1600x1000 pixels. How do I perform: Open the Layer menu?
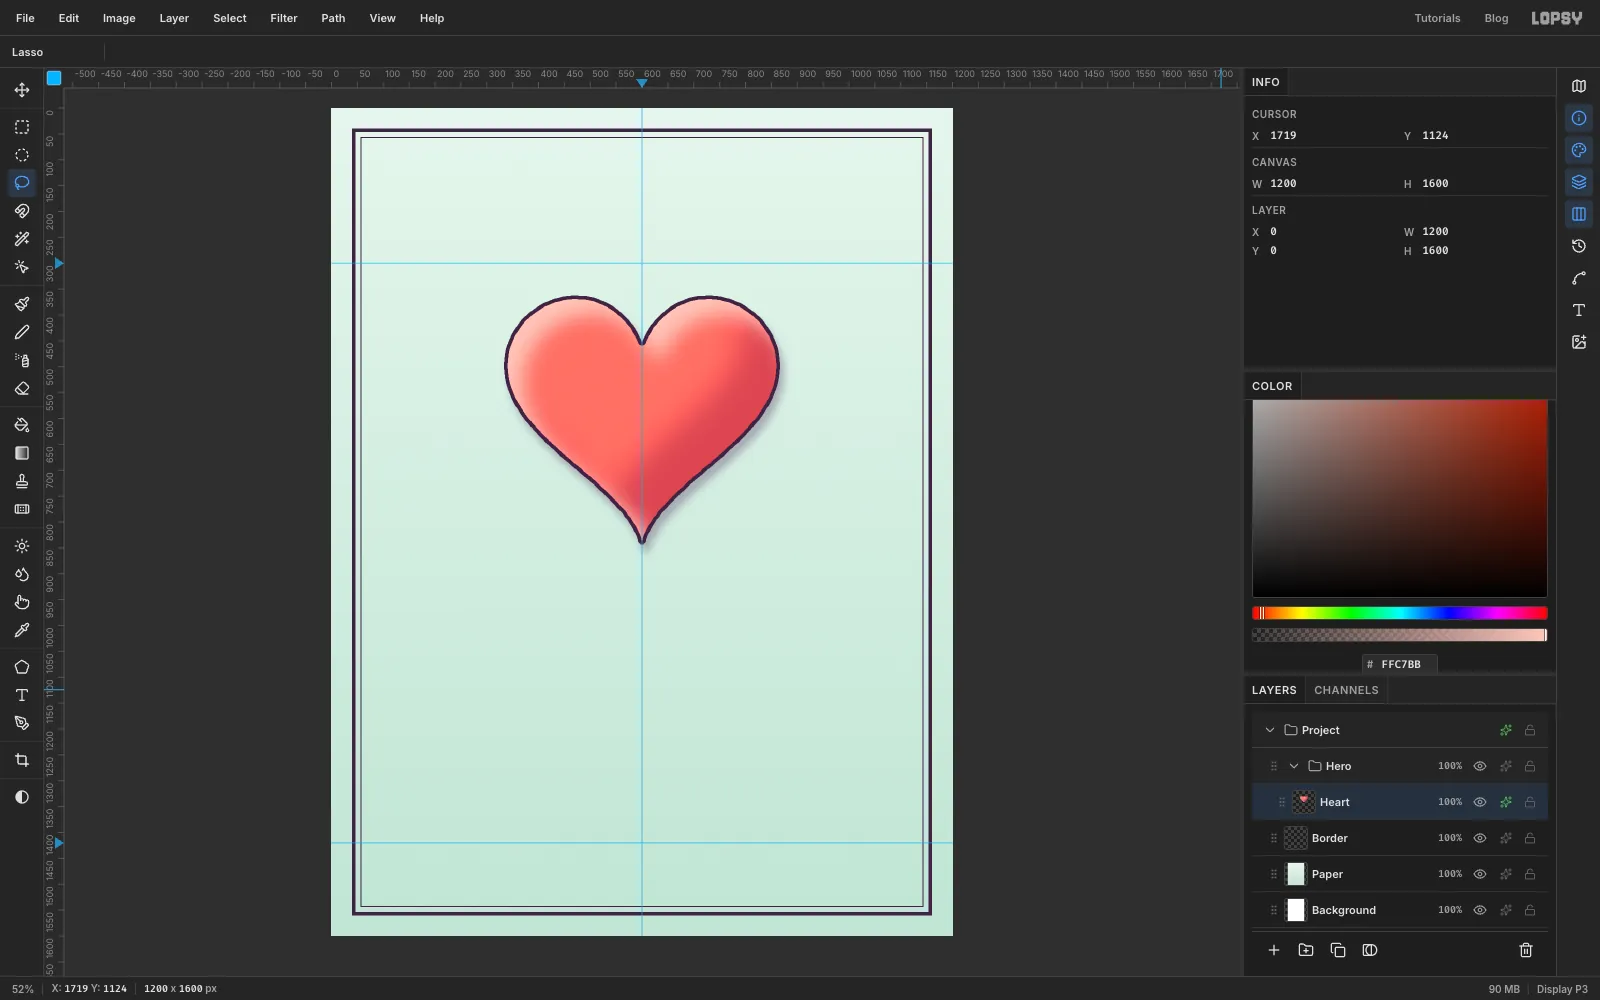coord(174,18)
